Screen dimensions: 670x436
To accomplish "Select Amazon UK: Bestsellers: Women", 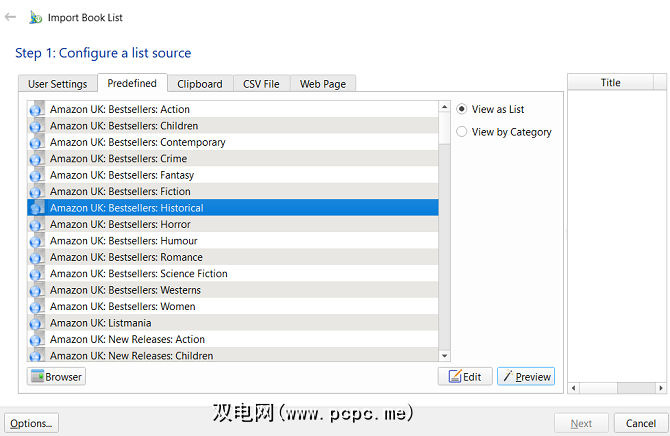I will tap(233, 306).
